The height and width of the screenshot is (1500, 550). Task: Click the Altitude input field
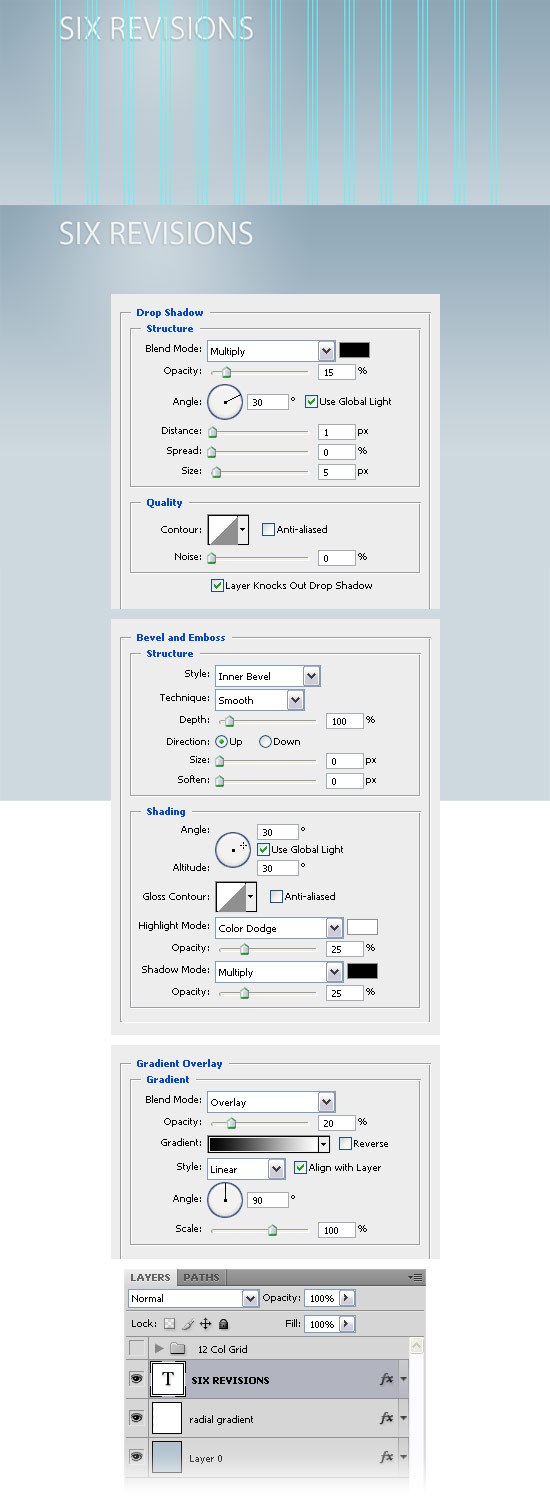278,868
